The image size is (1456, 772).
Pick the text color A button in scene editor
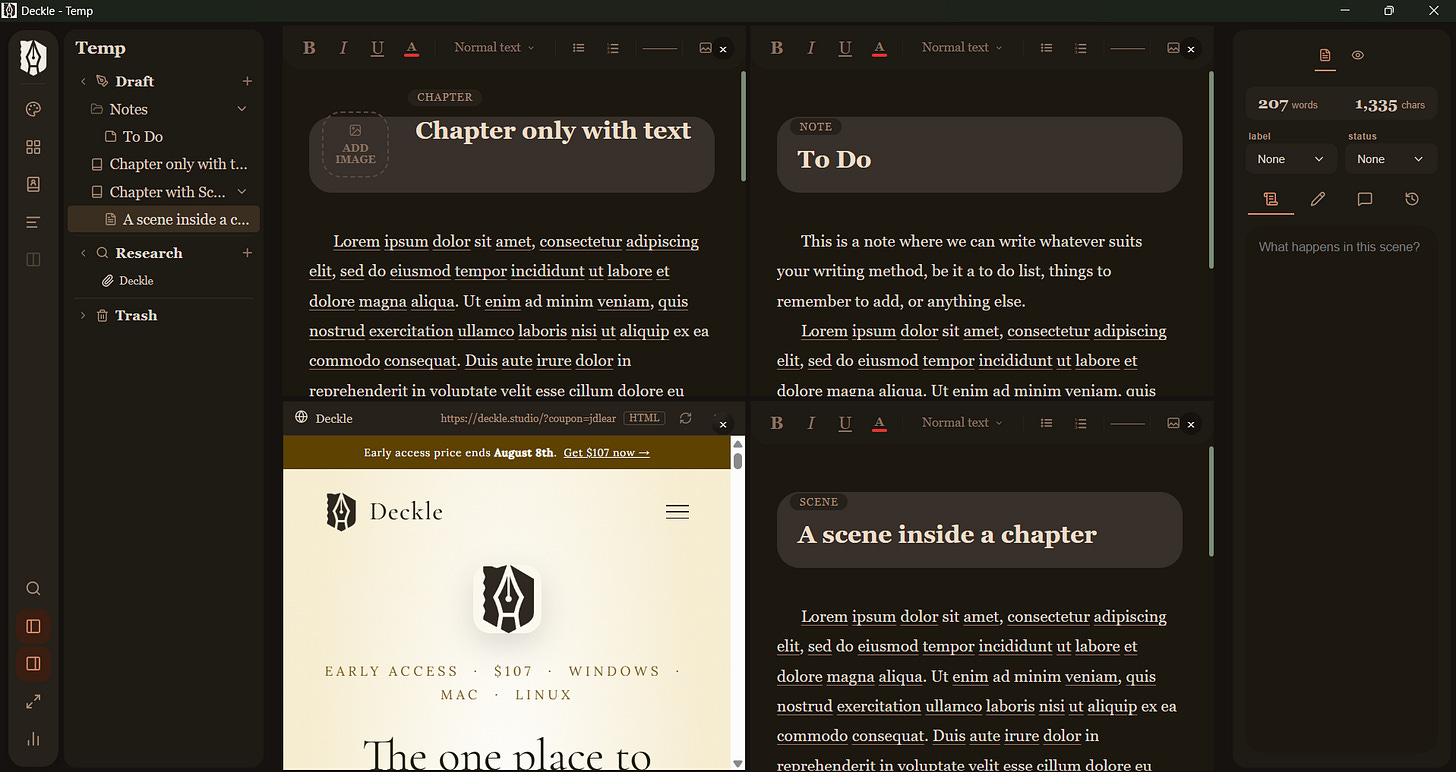click(879, 423)
